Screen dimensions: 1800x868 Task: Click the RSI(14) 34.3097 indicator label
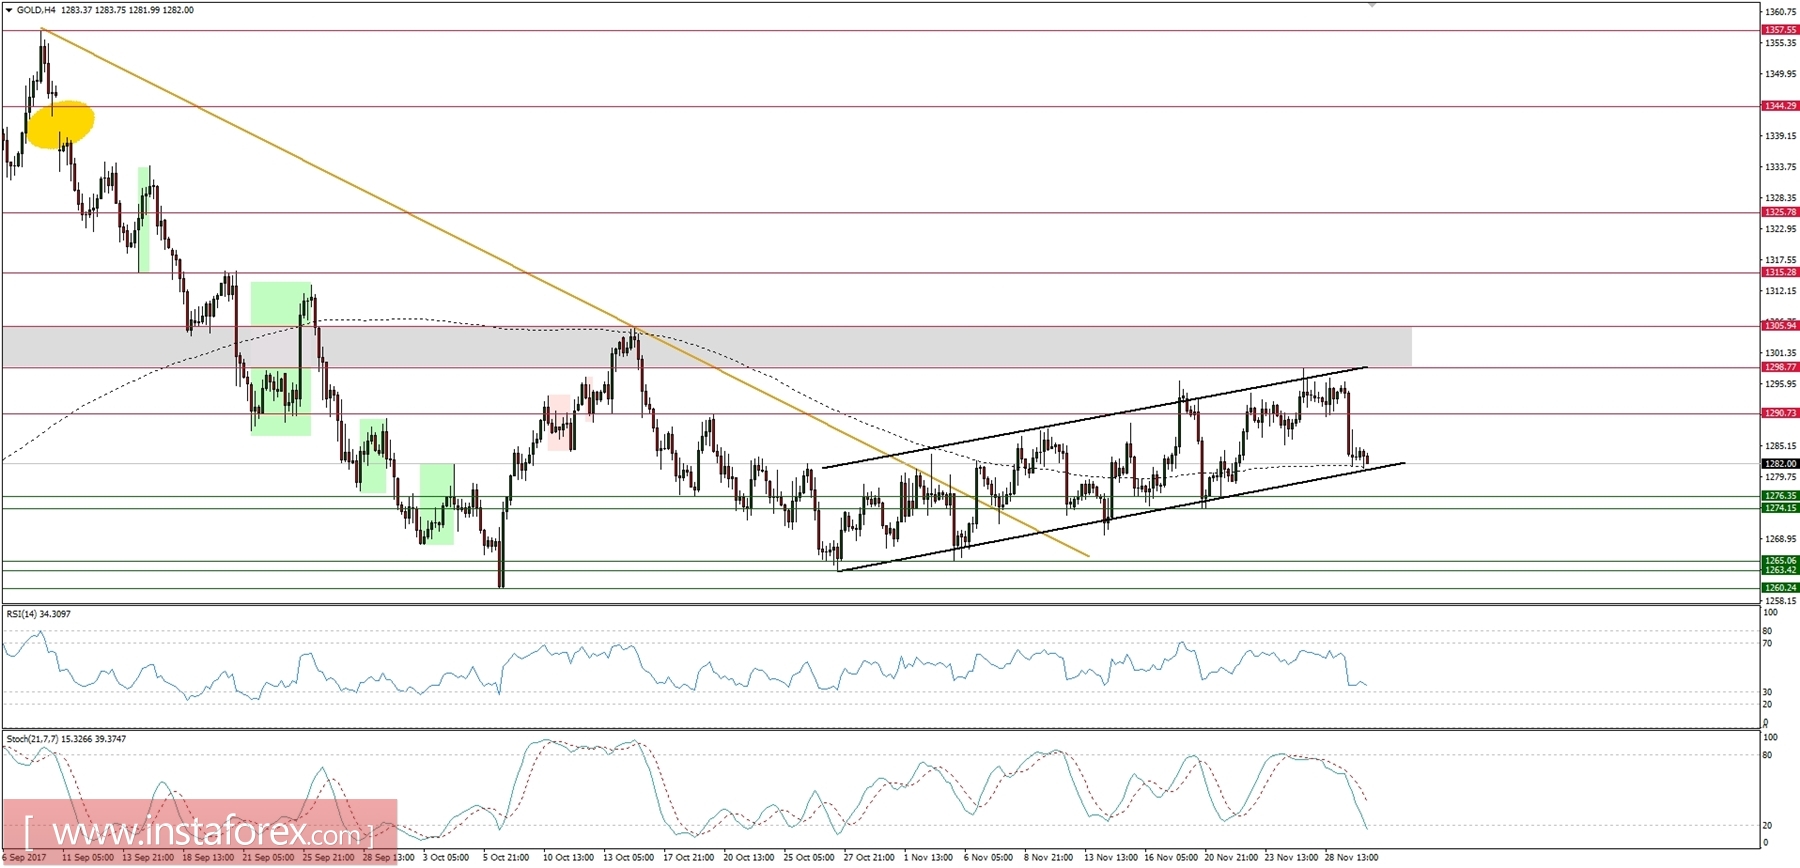click(x=39, y=614)
